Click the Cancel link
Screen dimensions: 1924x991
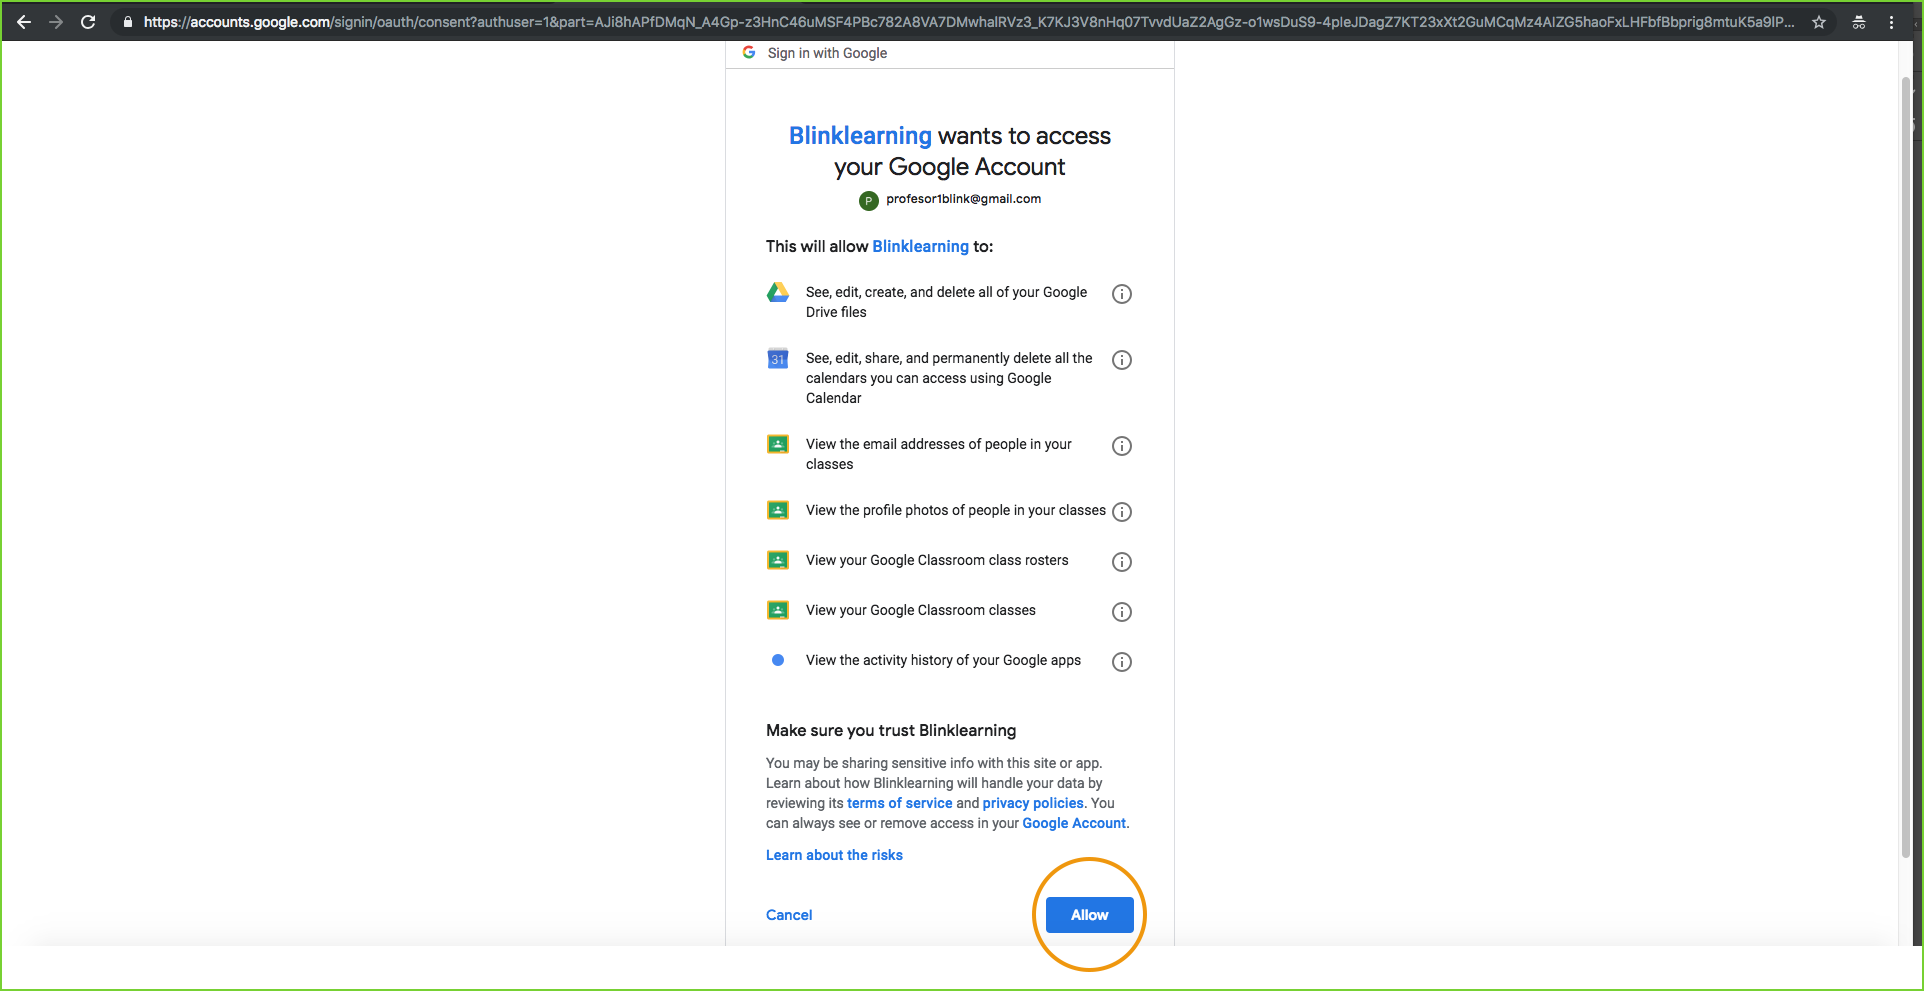788,915
